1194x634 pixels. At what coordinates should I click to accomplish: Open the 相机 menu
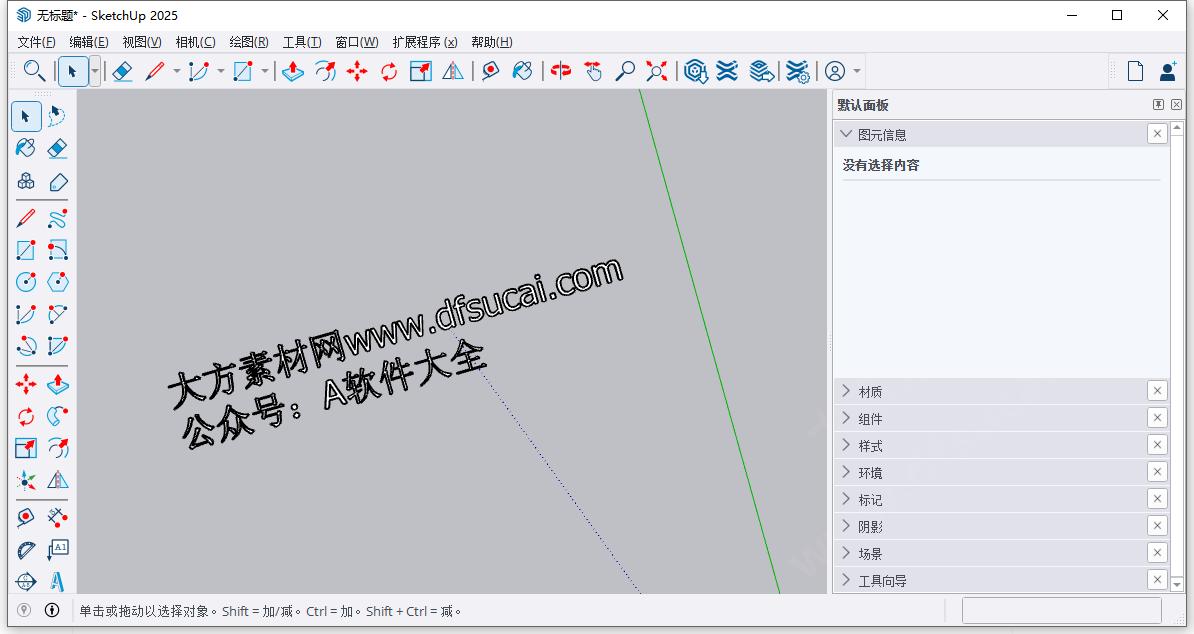pos(195,42)
